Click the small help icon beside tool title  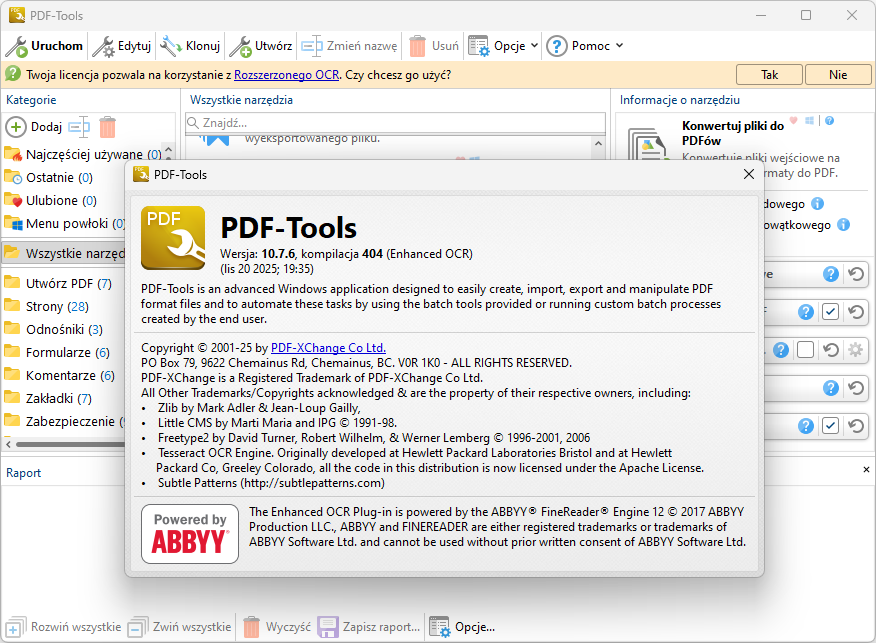click(x=830, y=121)
